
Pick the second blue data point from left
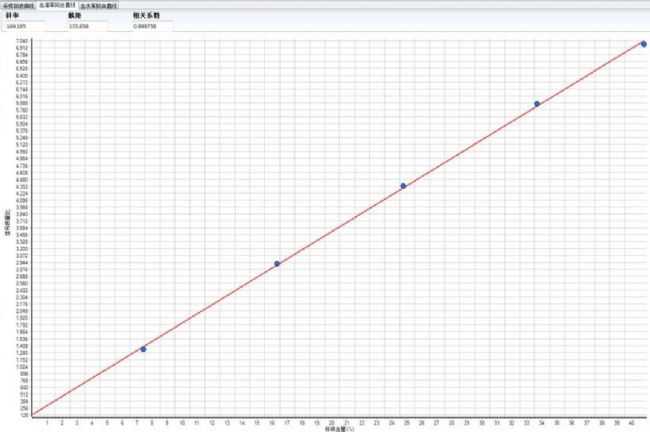(277, 264)
